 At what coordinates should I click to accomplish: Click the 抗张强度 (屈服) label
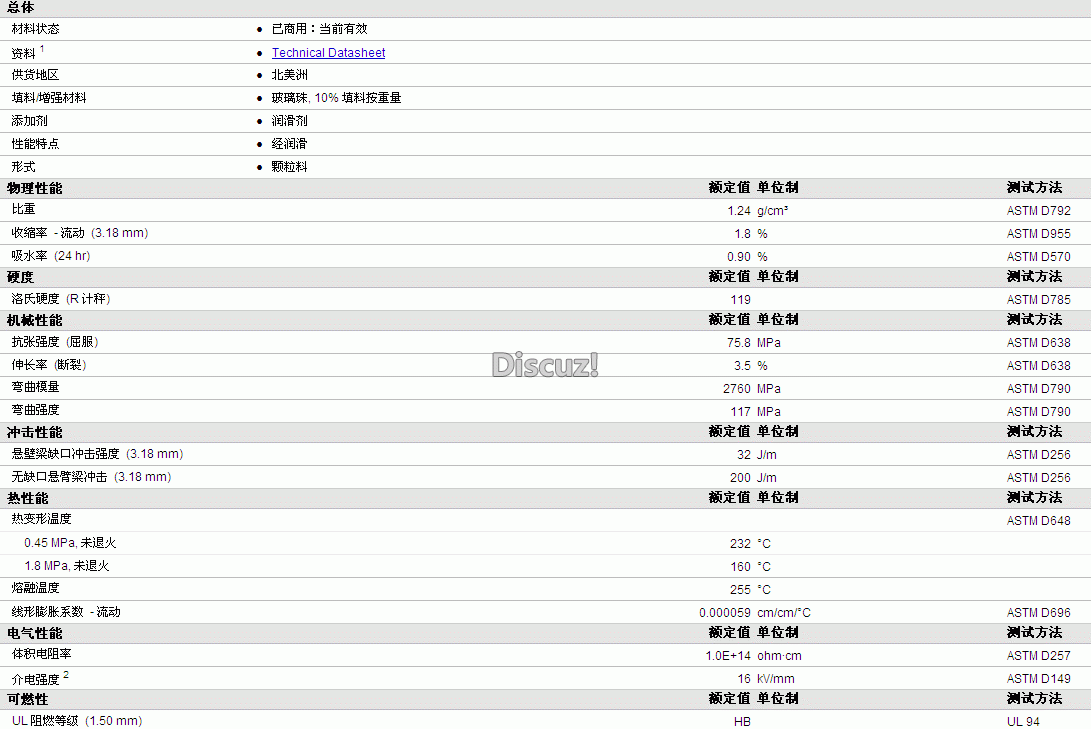(55, 342)
